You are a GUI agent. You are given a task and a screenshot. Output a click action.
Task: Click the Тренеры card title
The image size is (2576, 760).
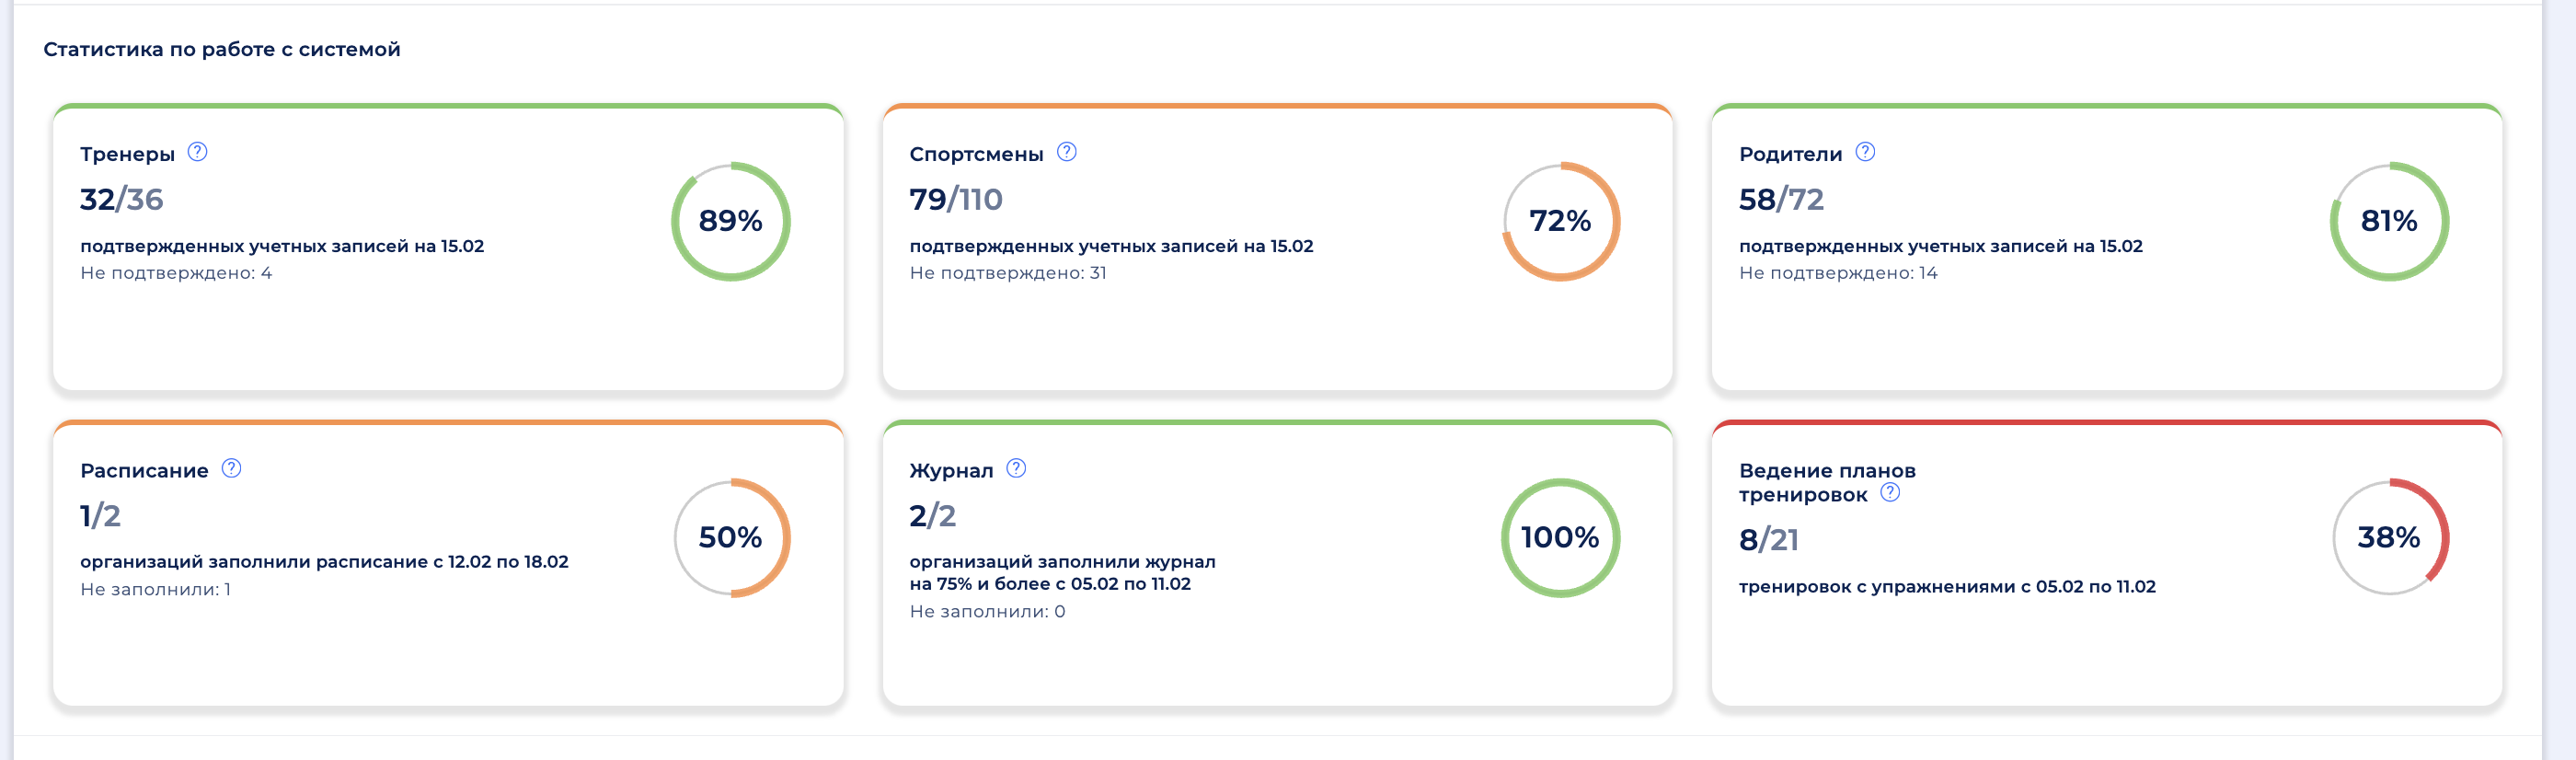pos(127,154)
